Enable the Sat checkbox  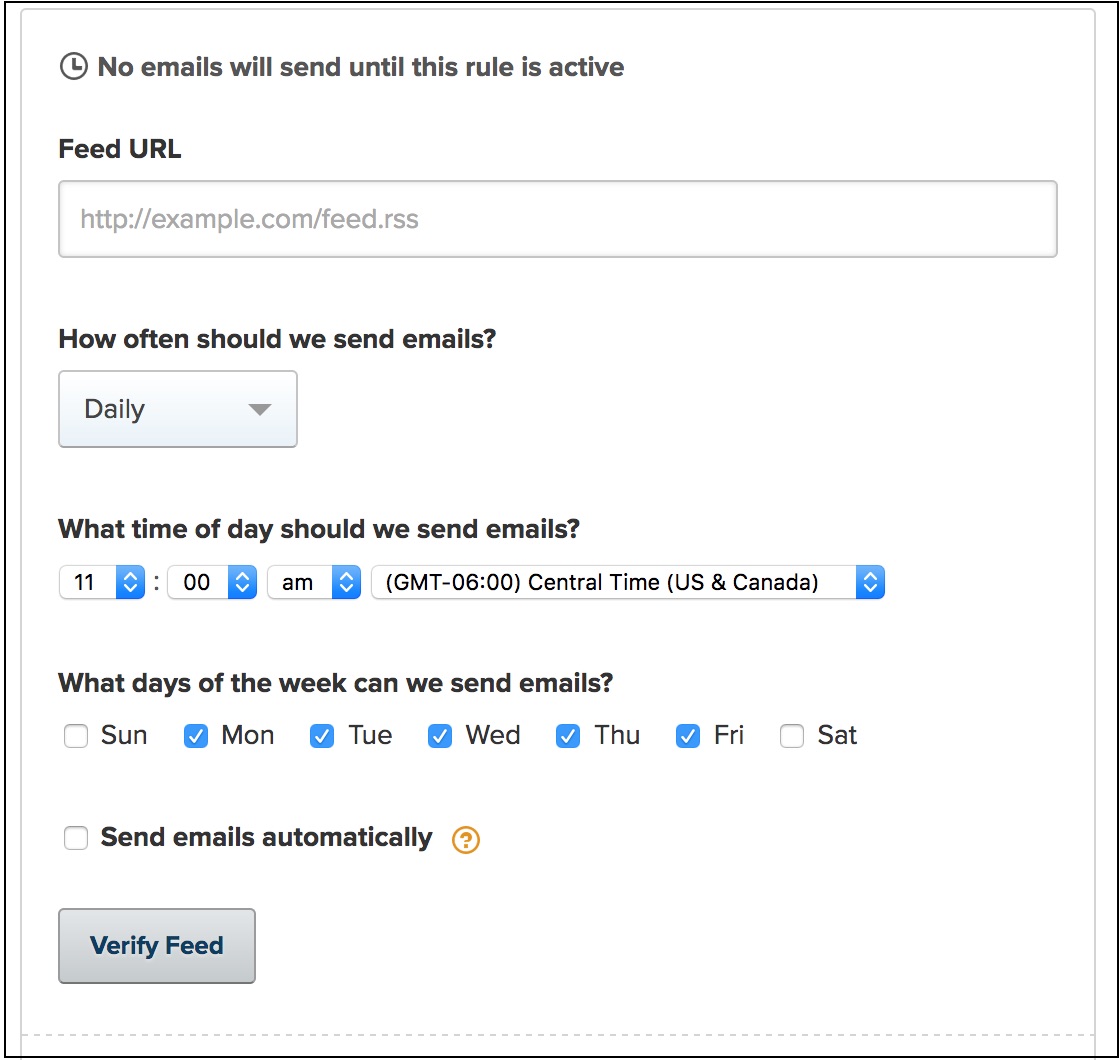[x=792, y=737]
